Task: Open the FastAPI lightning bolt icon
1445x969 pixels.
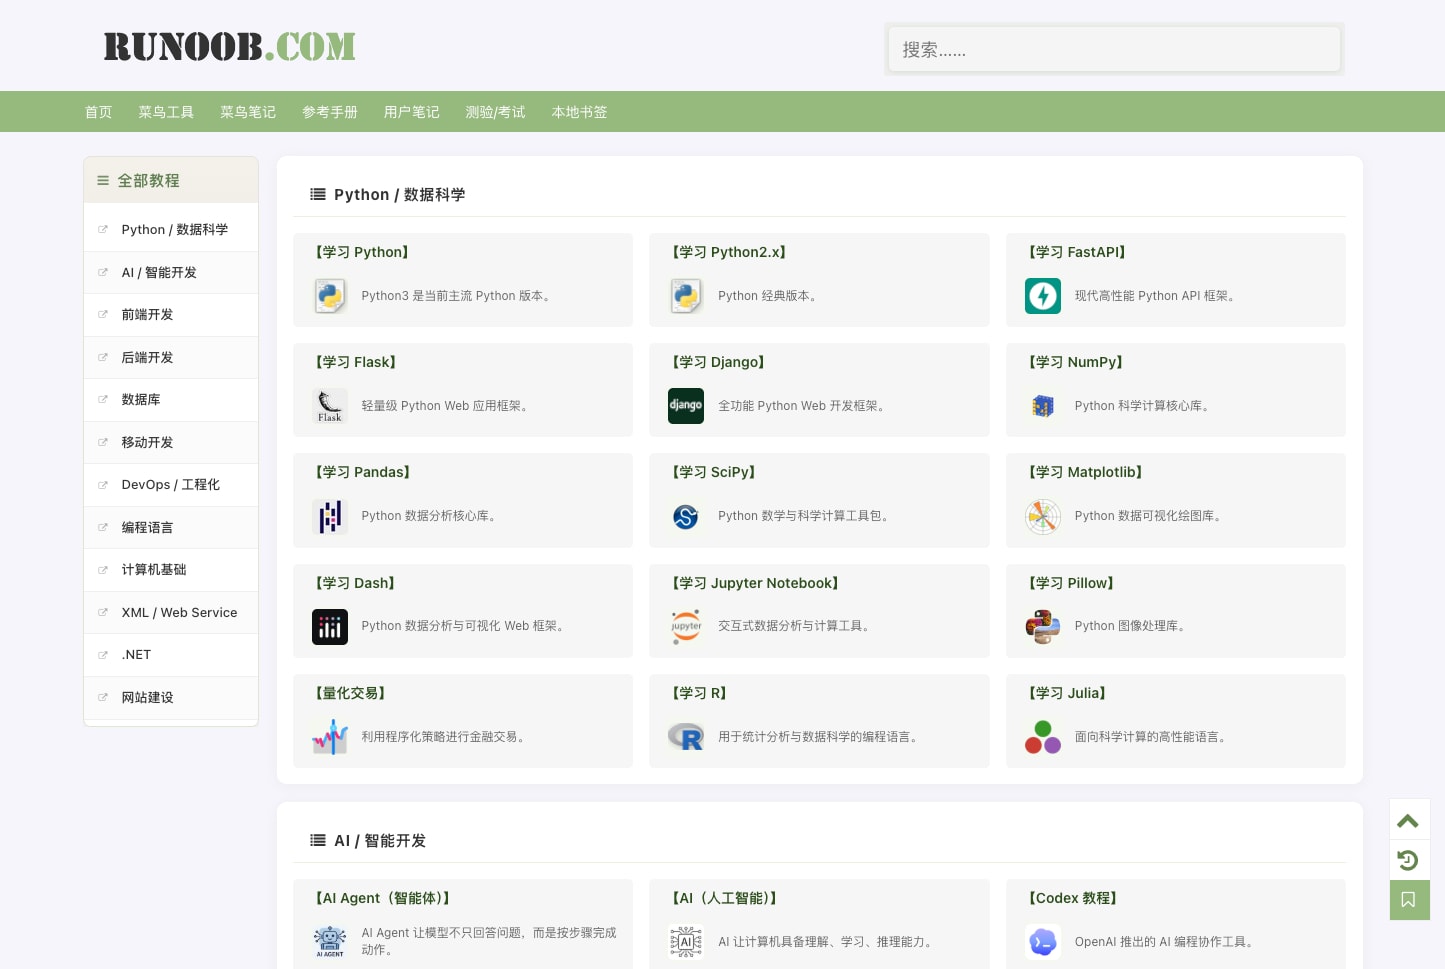Action: tap(1043, 296)
